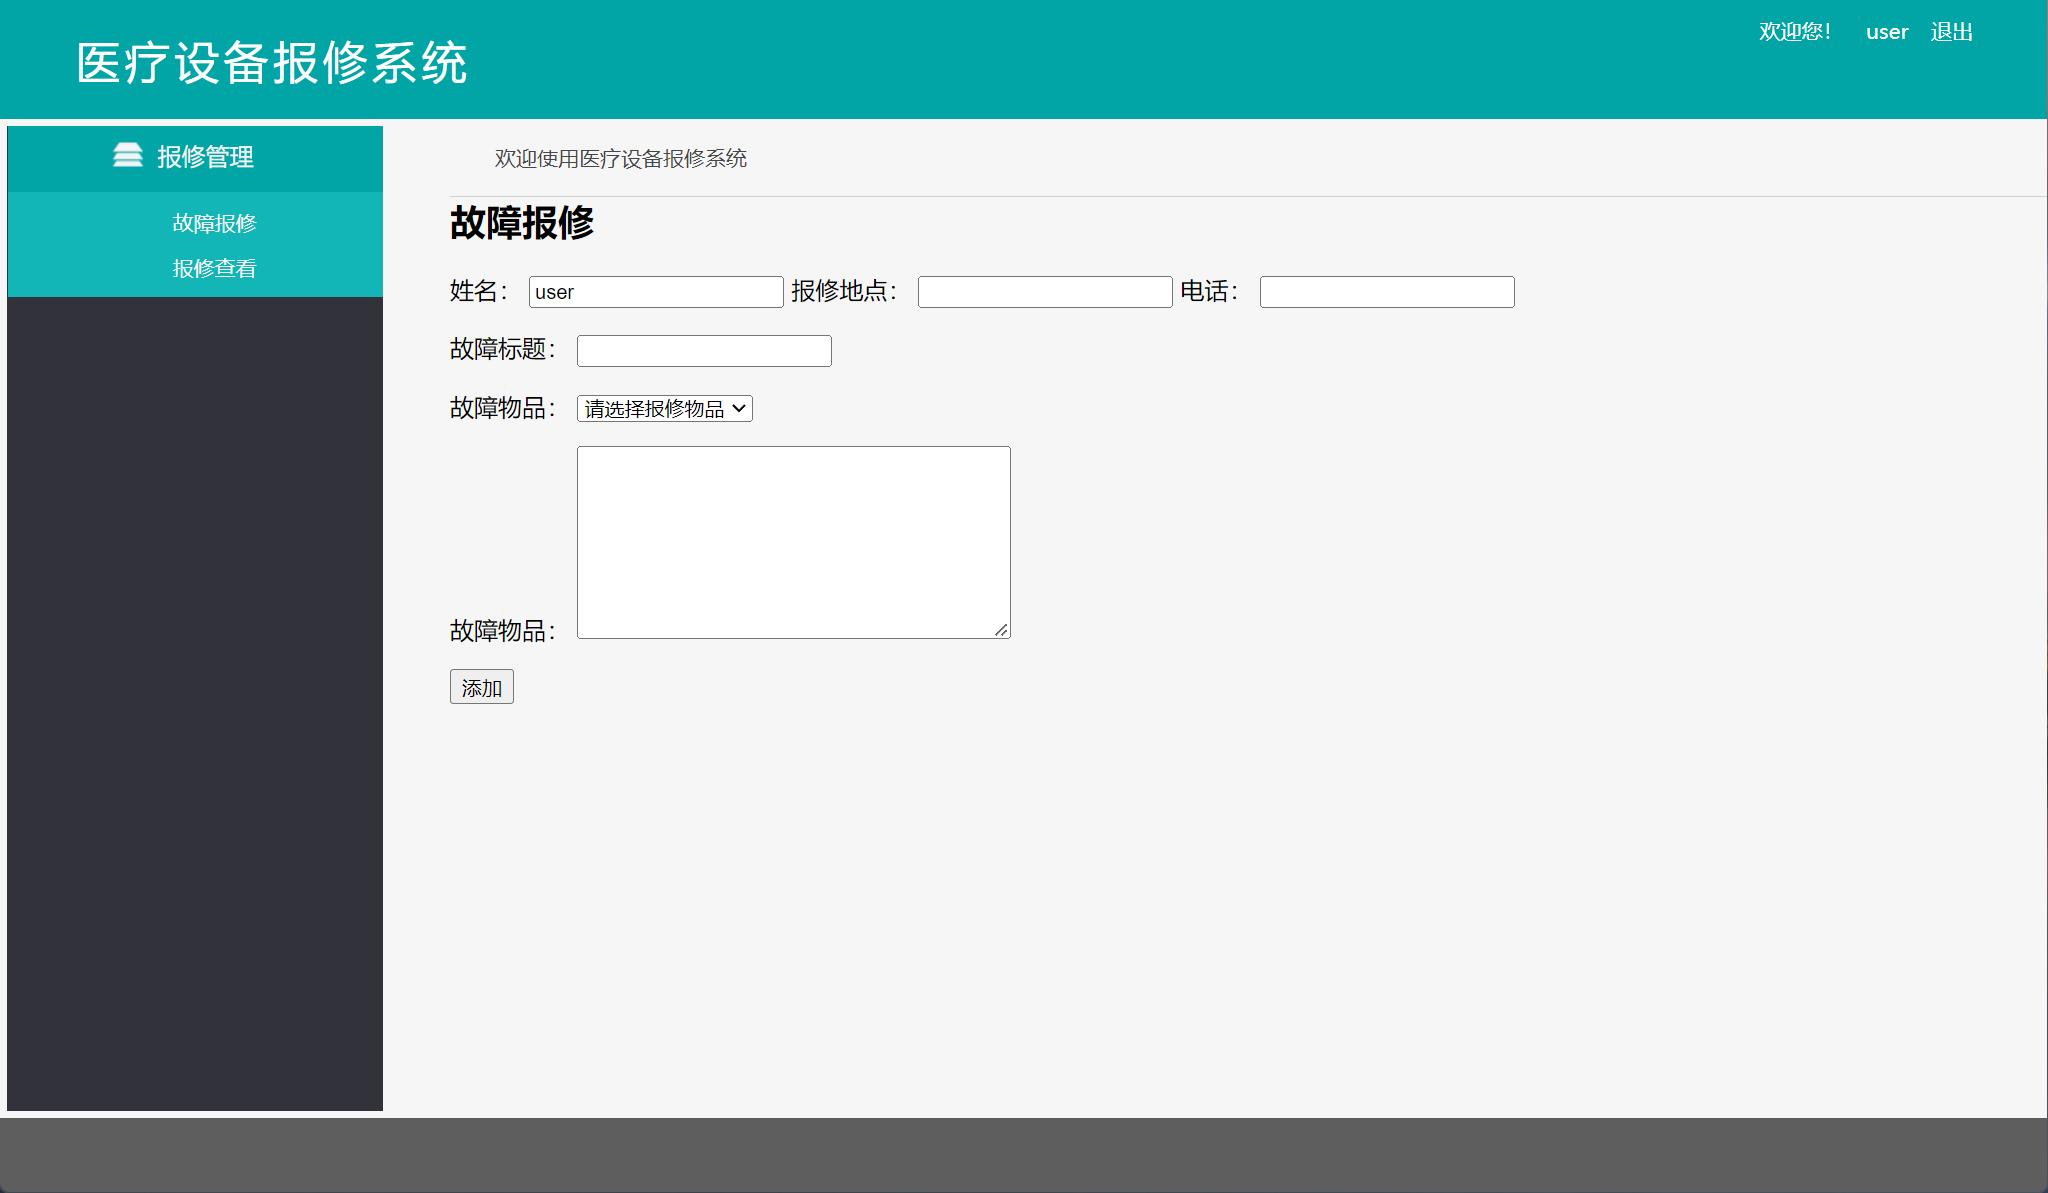Click the user link in top bar
The image size is (2048, 1193).
(x=1886, y=31)
